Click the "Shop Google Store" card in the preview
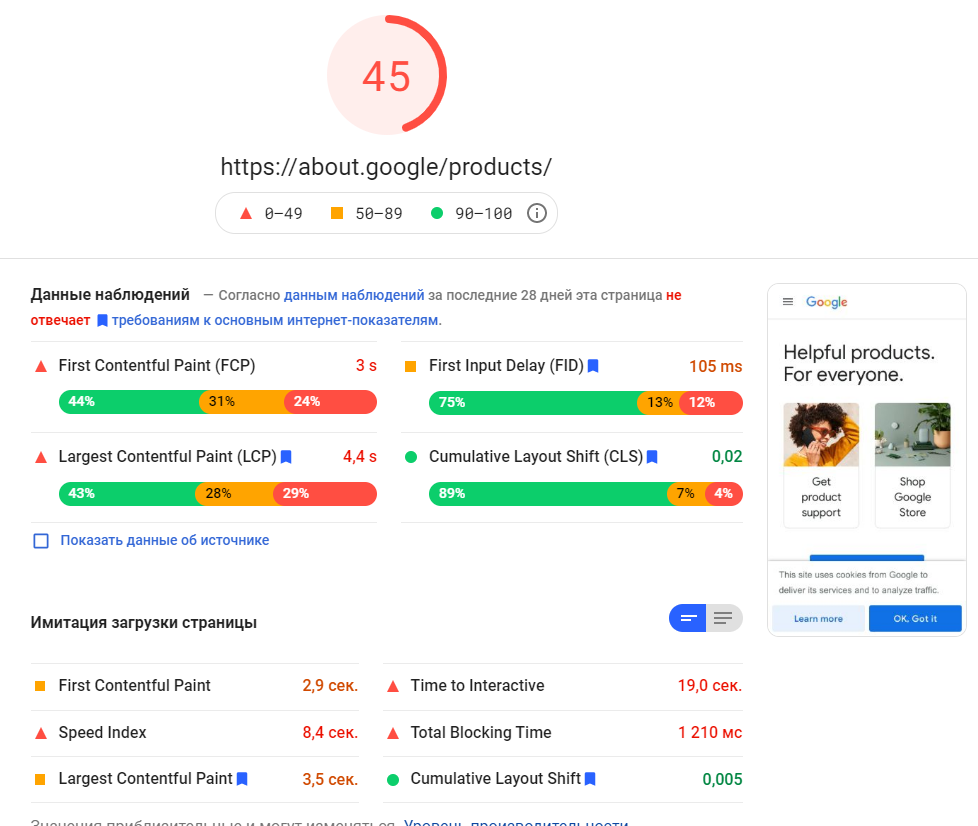Screen dimensions: 978x826 913,465
